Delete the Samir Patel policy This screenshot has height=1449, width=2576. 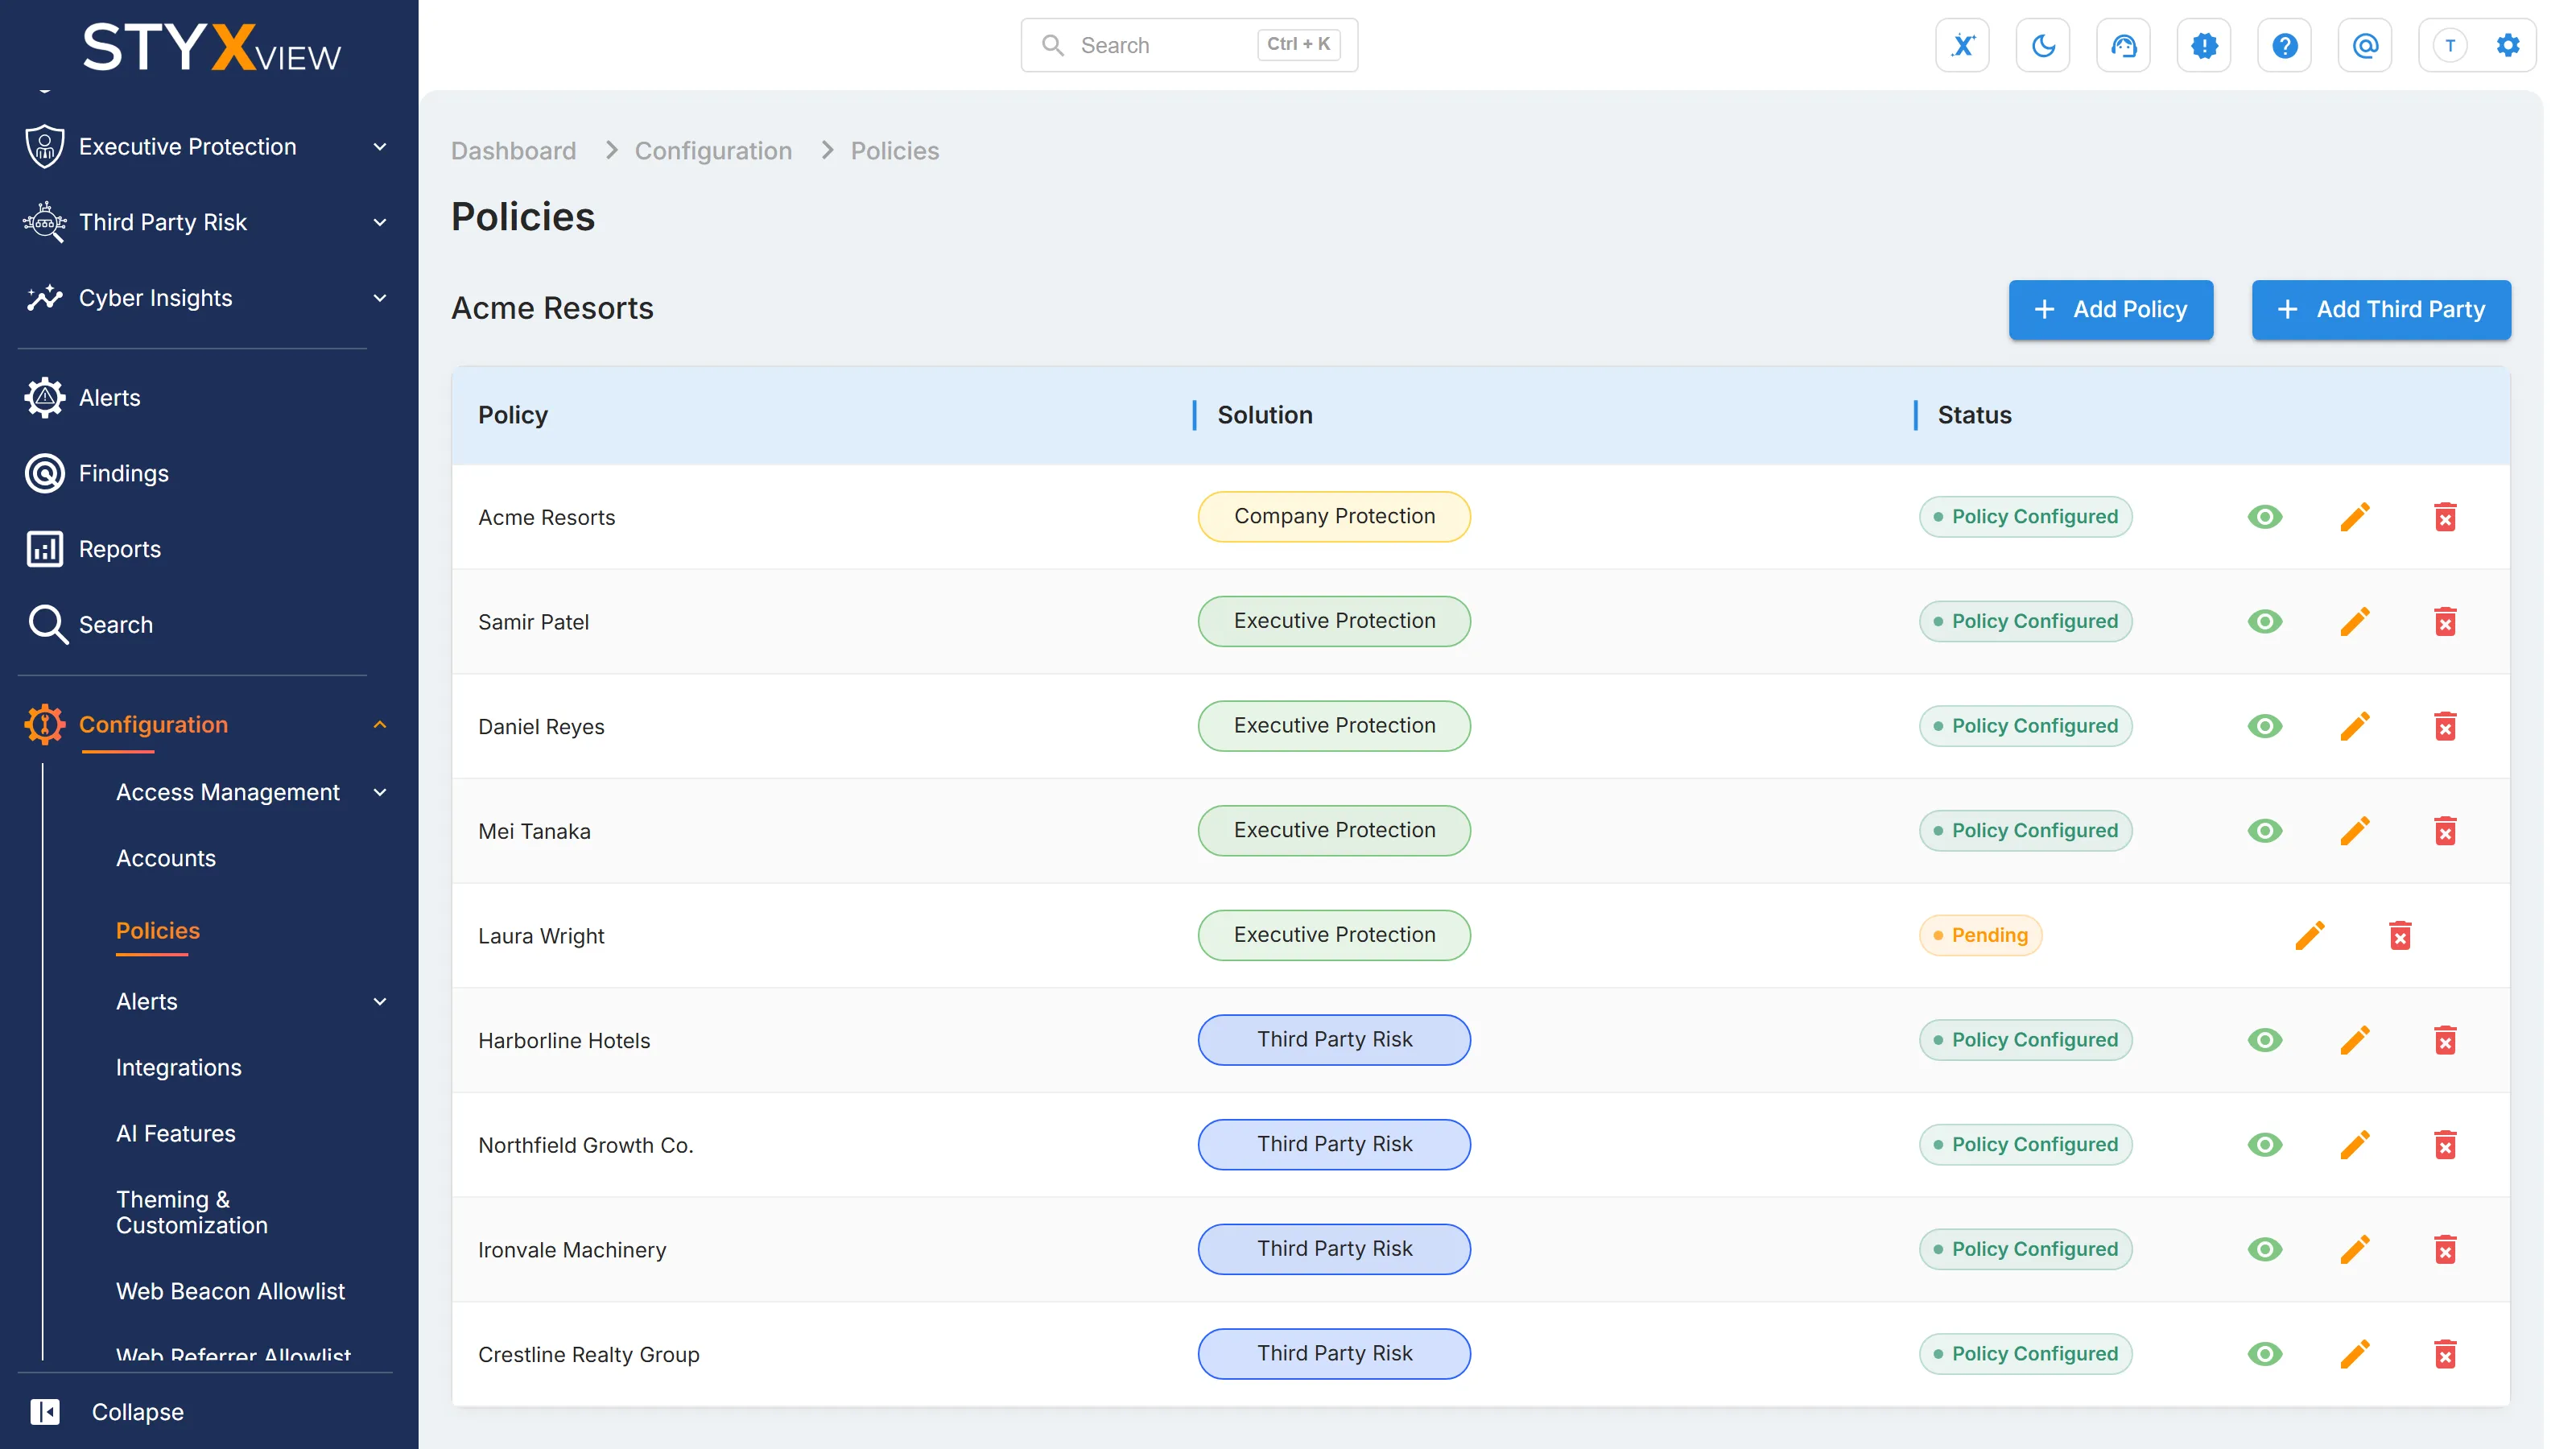(x=2445, y=622)
